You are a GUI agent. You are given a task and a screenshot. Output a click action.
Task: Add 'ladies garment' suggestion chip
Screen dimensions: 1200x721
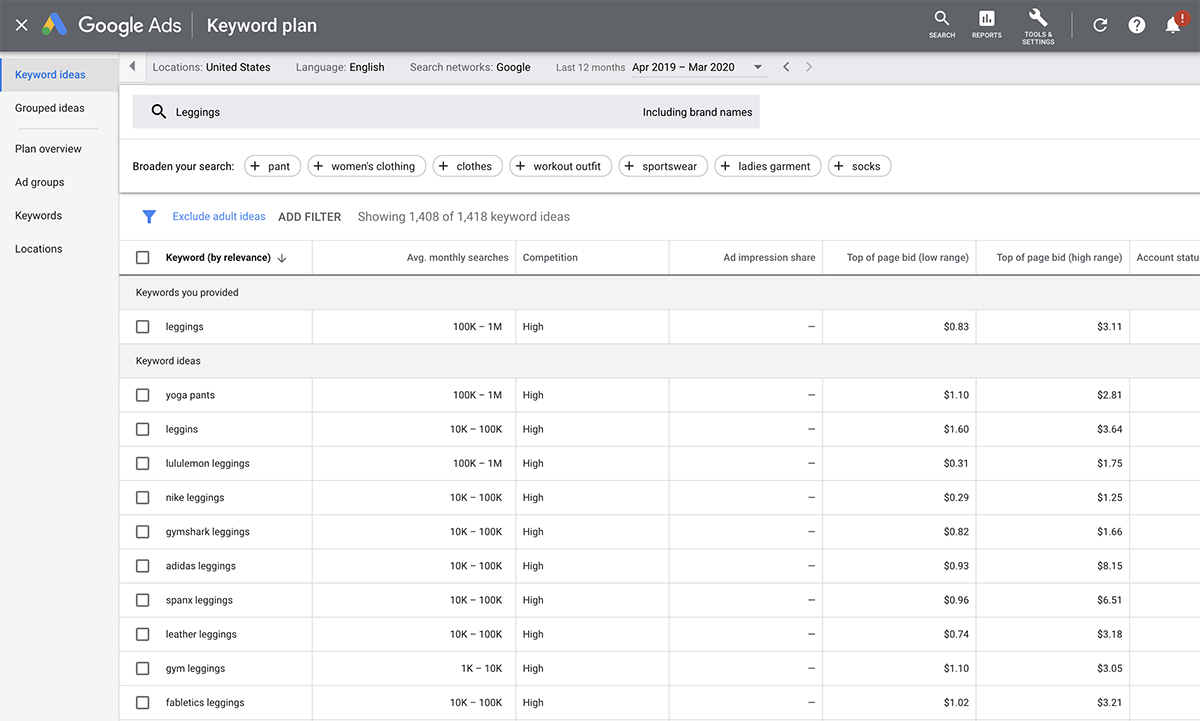click(768, 166)
